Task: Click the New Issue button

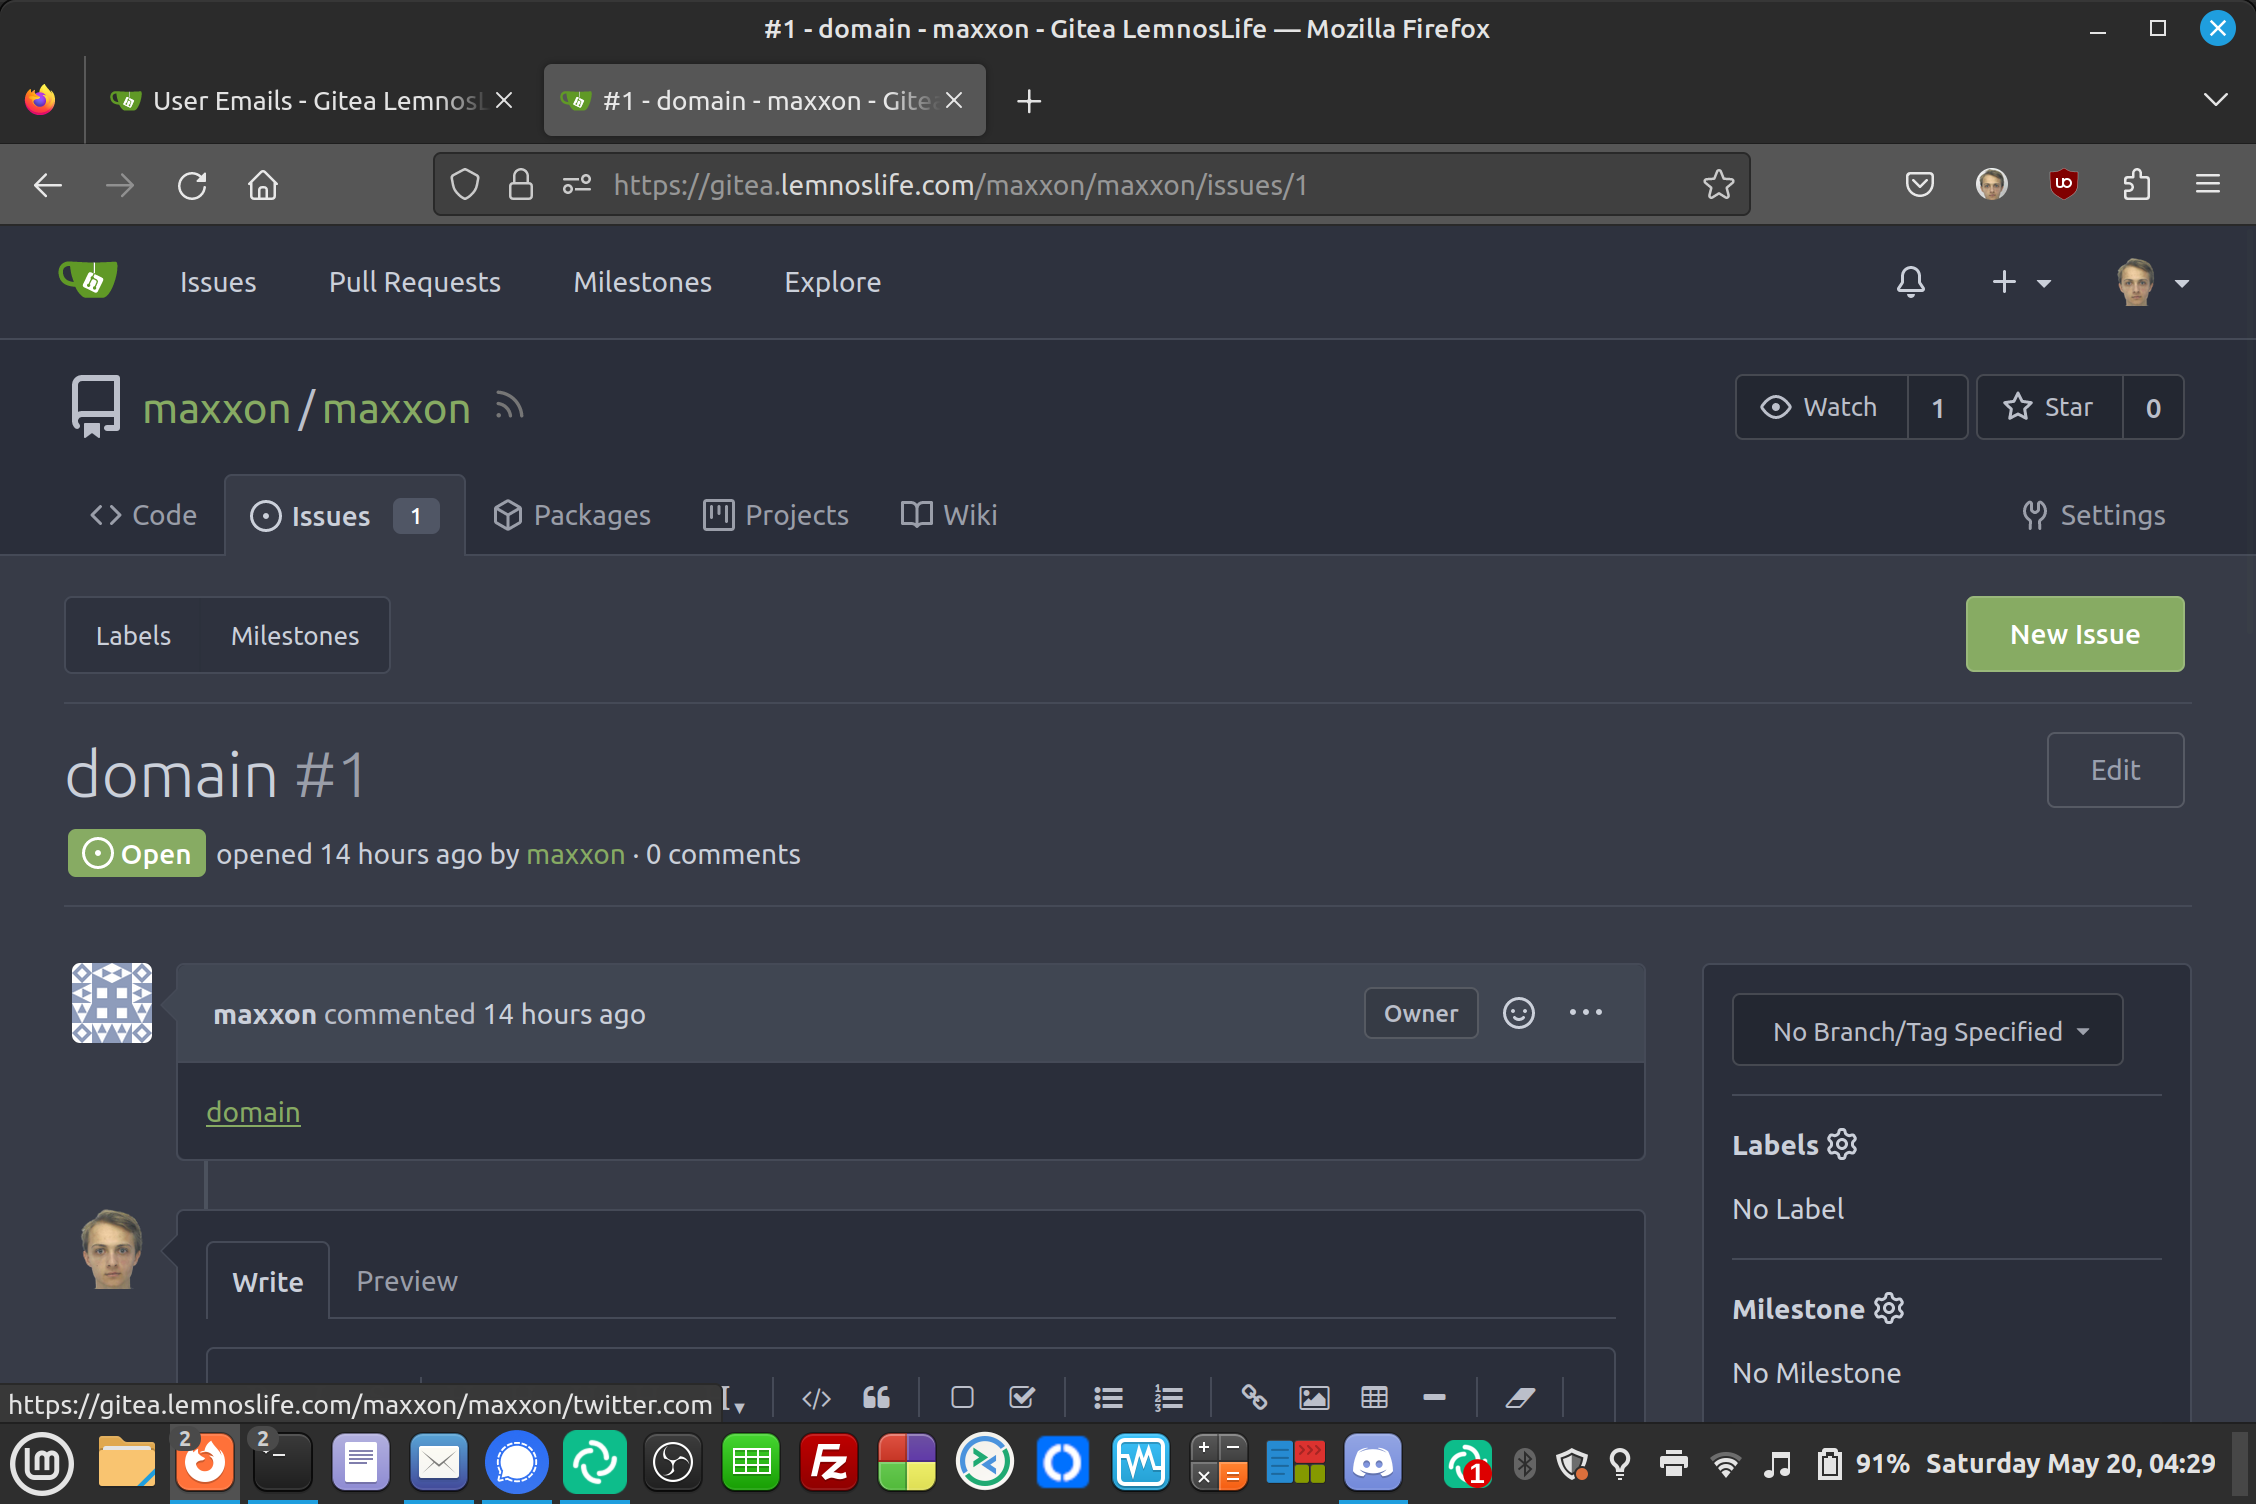Action: coord(2074,634)
